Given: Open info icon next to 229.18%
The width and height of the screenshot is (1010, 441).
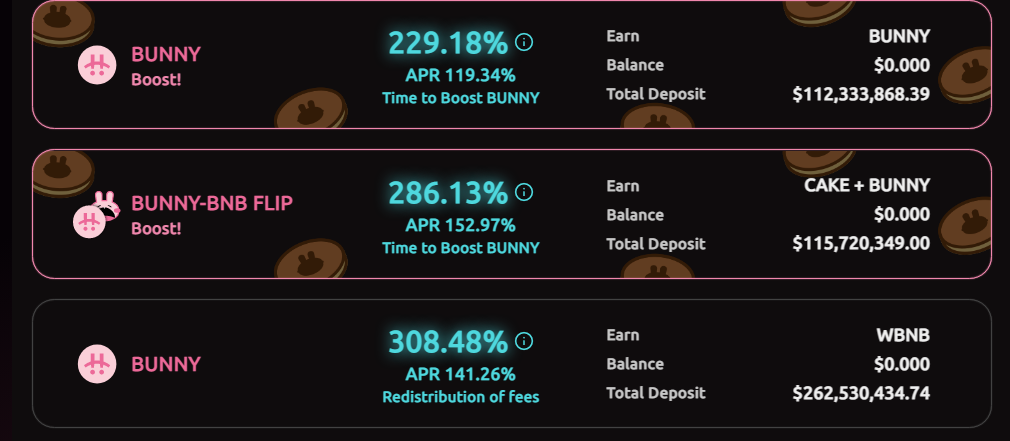Looking at the screenshot, I should [524, 43].
